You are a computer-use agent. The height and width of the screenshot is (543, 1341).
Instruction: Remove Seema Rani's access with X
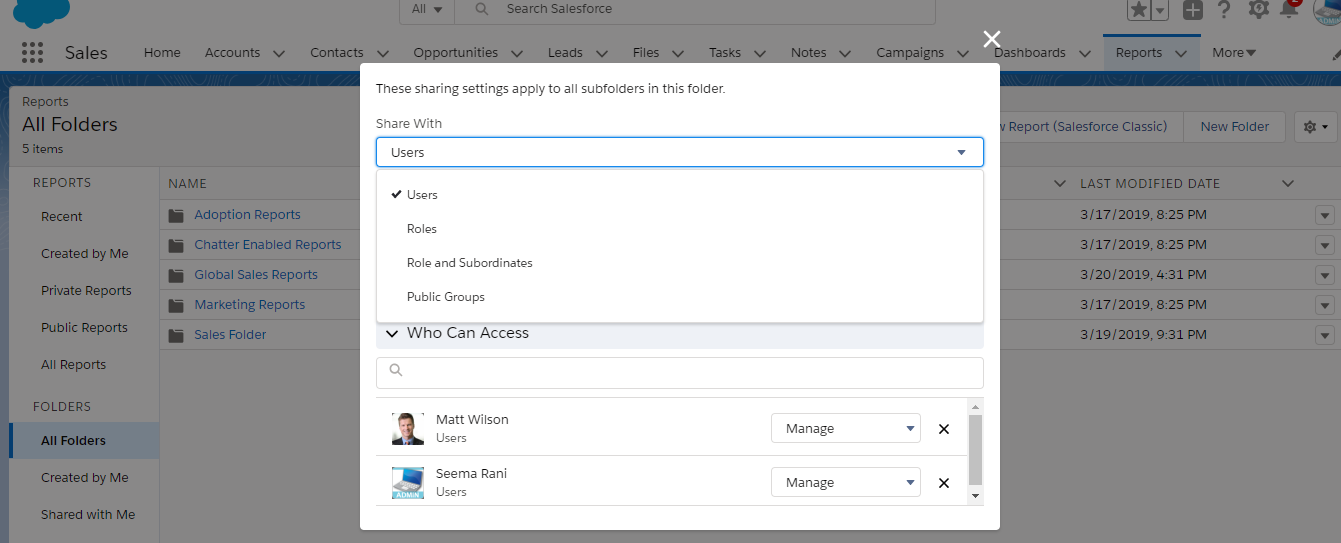coord(943,483)
